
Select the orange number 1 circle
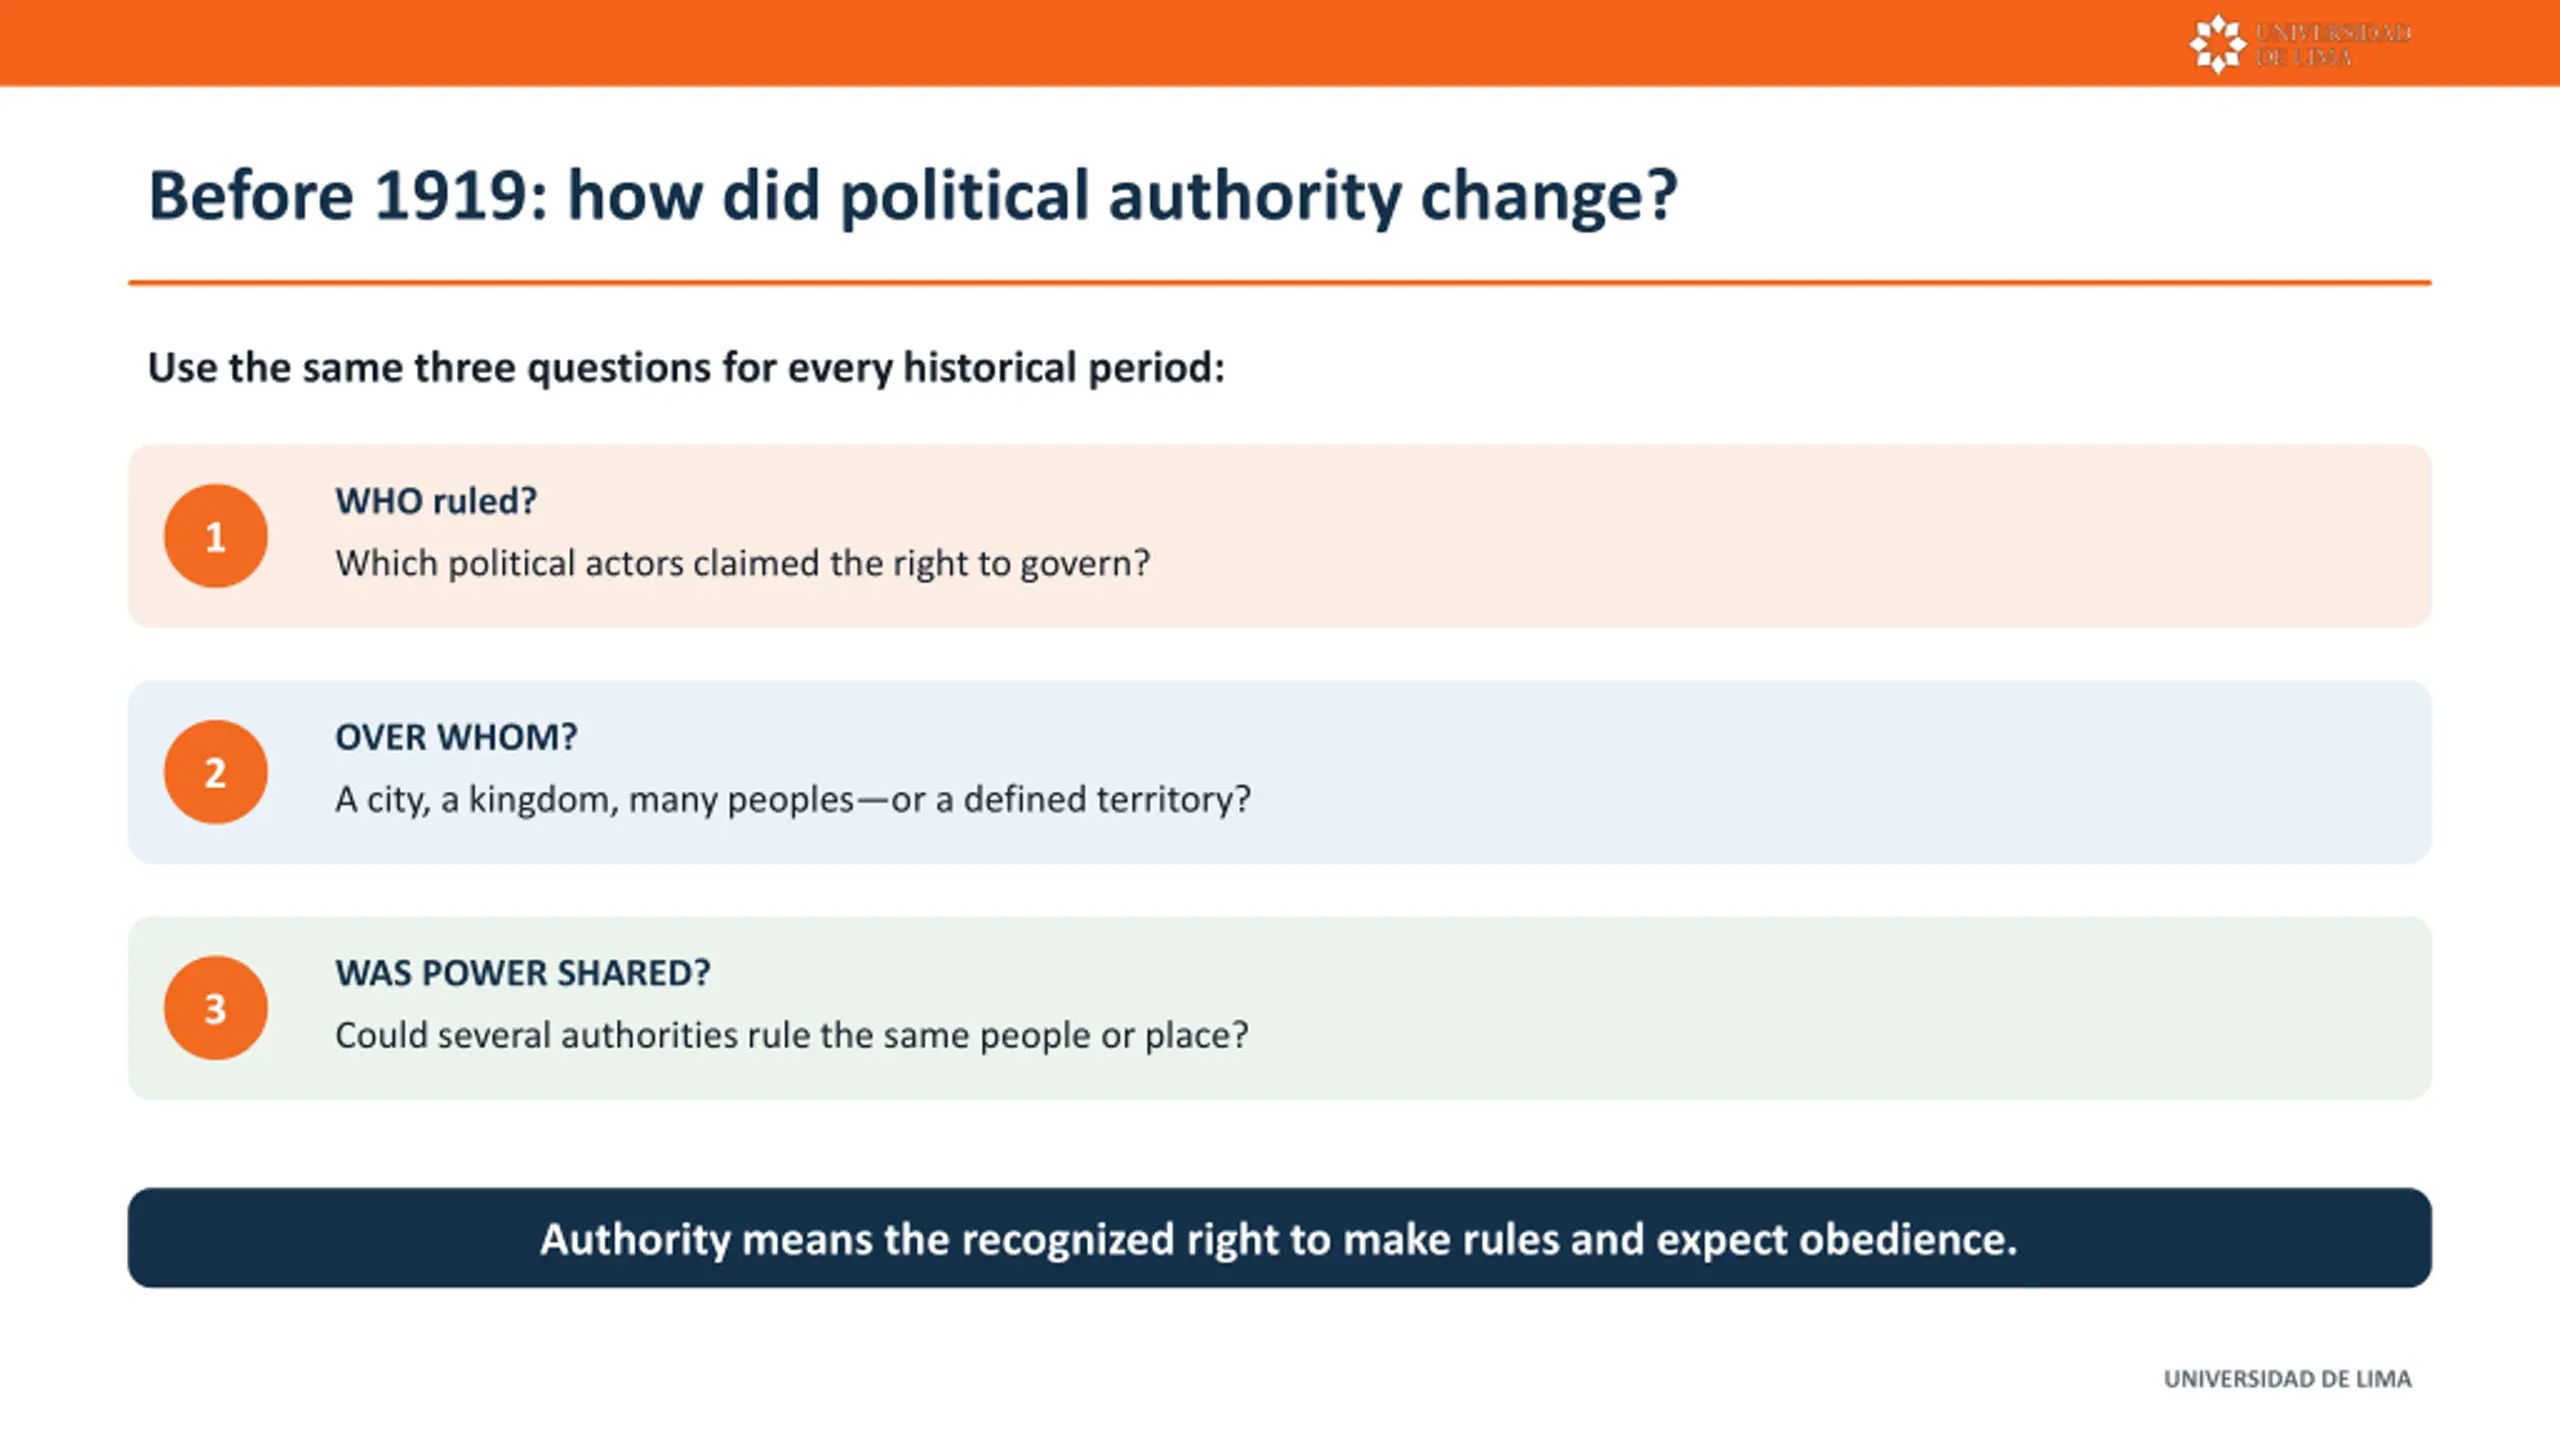216,536
